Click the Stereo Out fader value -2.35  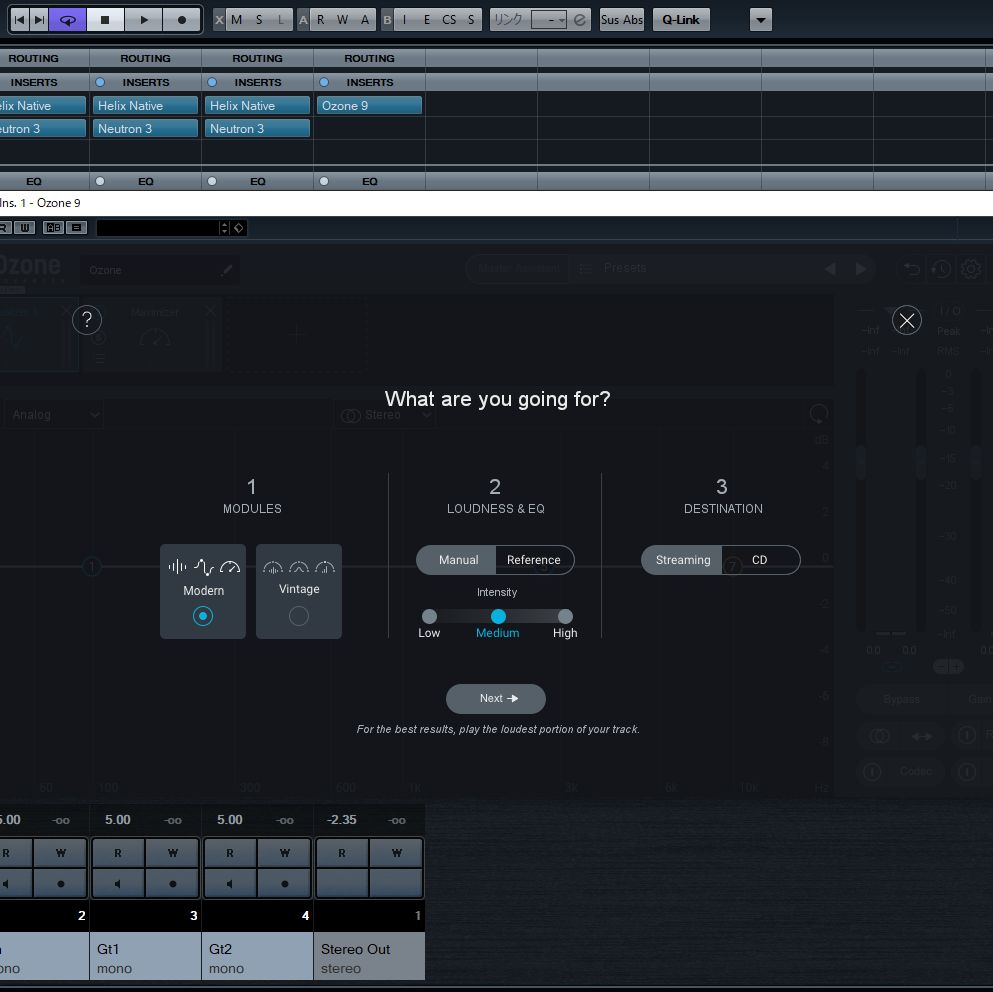coord(341,820)
